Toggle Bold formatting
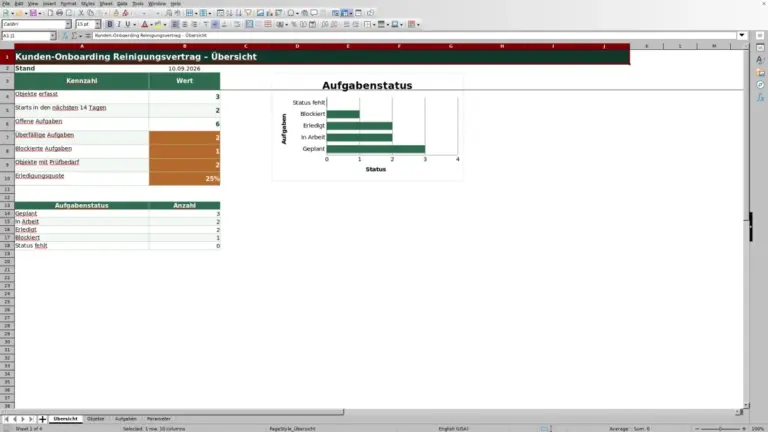Viewport: 768px width, 432px height. click(110, 24)
